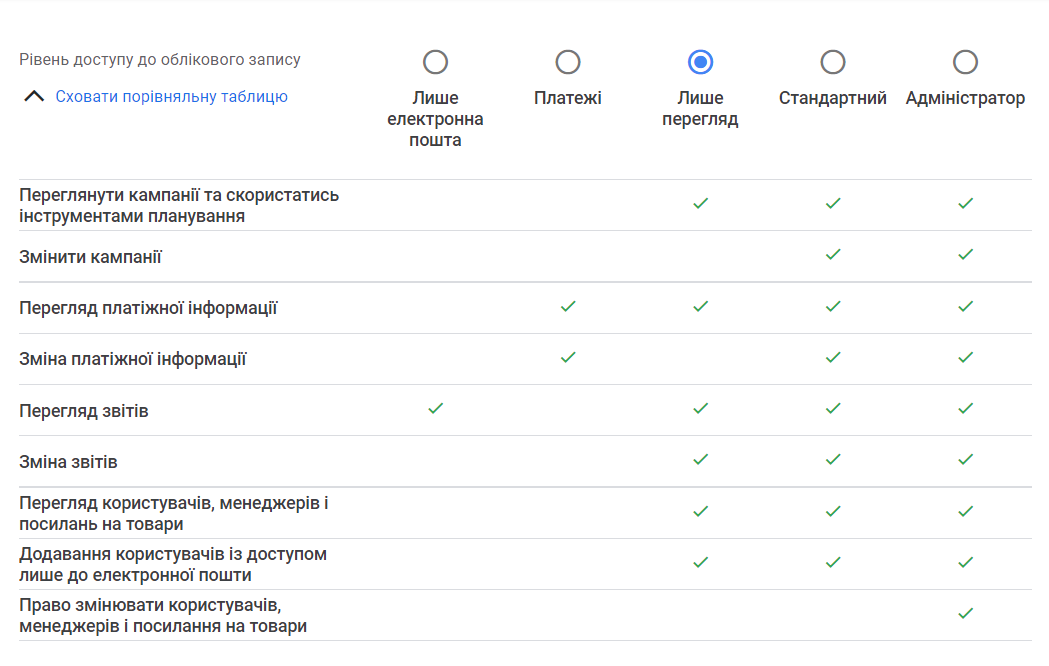Click 'Платежі' checkmark in 'Перегляд платіжної інформації' row

pyautogui.click(x=568, y=306)
